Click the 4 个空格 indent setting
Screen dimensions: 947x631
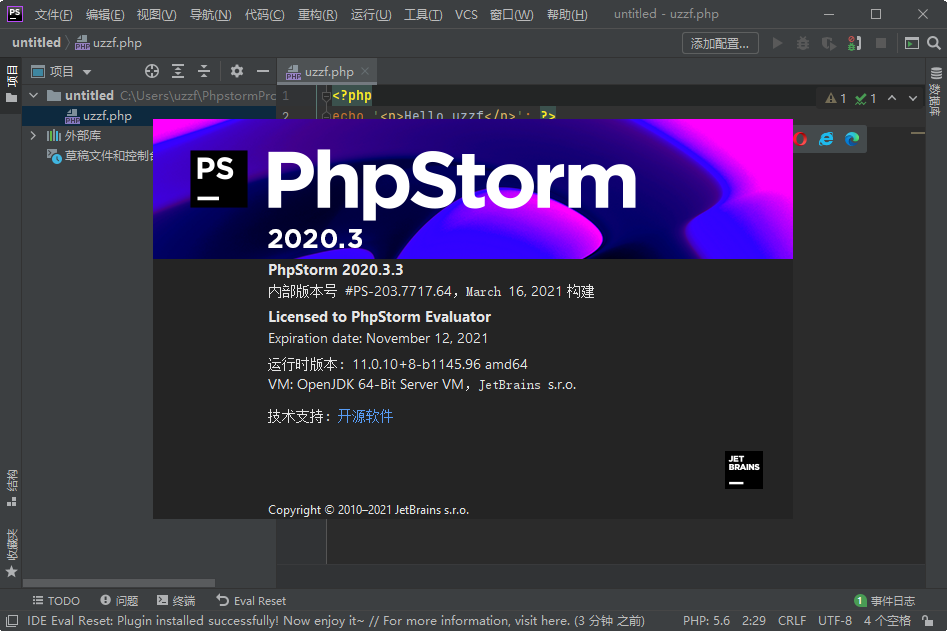click(x=887, y=621)
